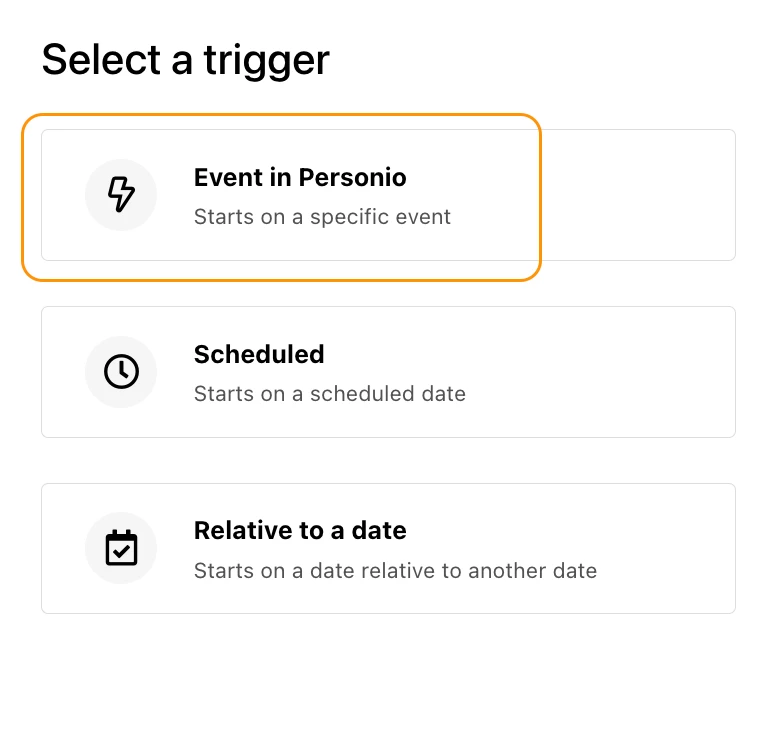767x734 pixels.
Task: Click the grey circle around the clock icon
Action: [x=121, y=372]
